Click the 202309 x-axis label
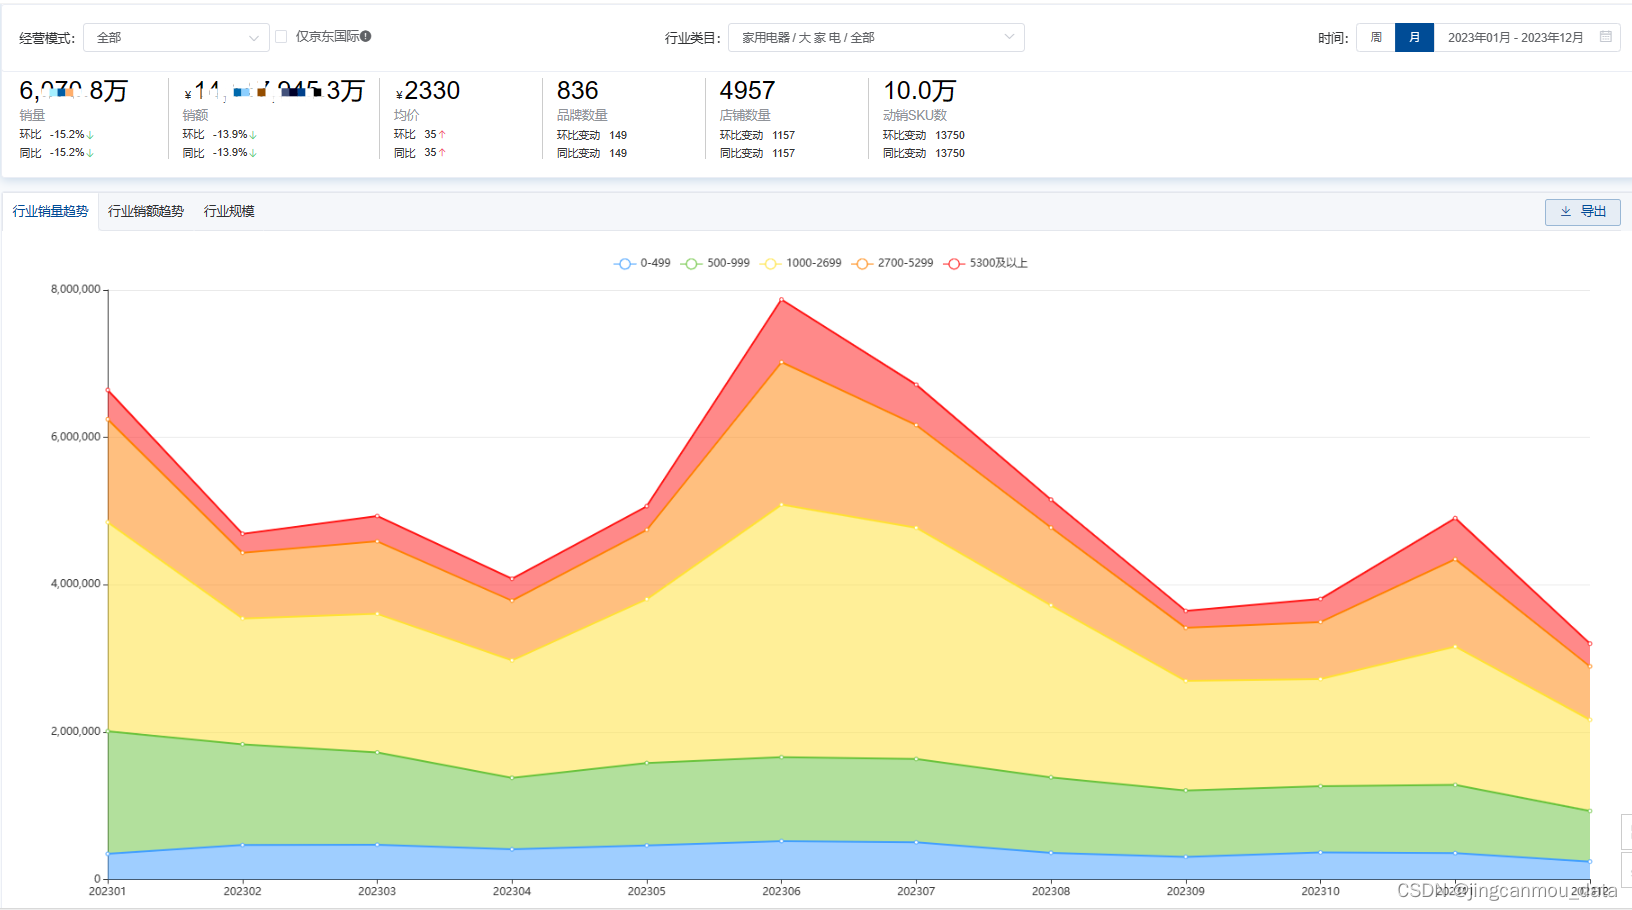The height and width of the screenshot is (910, 1632). [1186, 891]
